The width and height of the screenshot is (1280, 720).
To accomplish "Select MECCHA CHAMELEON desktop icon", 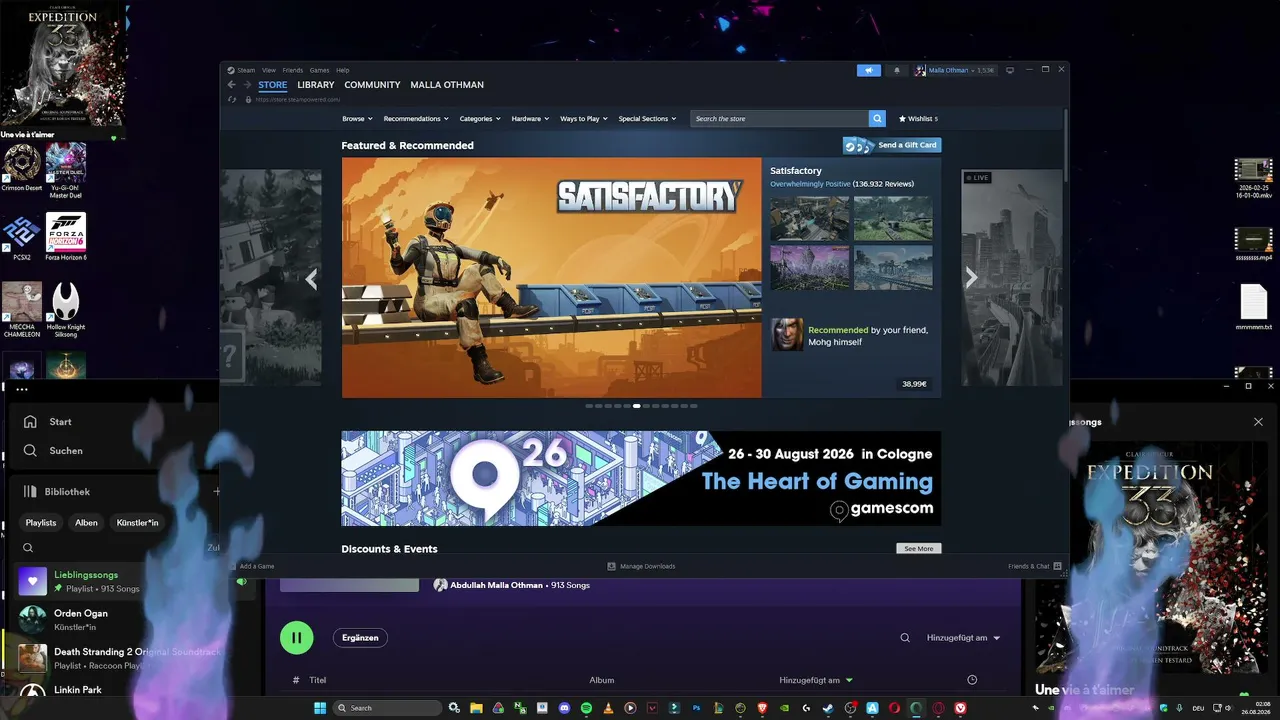I will pyautogui.click(x=22, y=310).
